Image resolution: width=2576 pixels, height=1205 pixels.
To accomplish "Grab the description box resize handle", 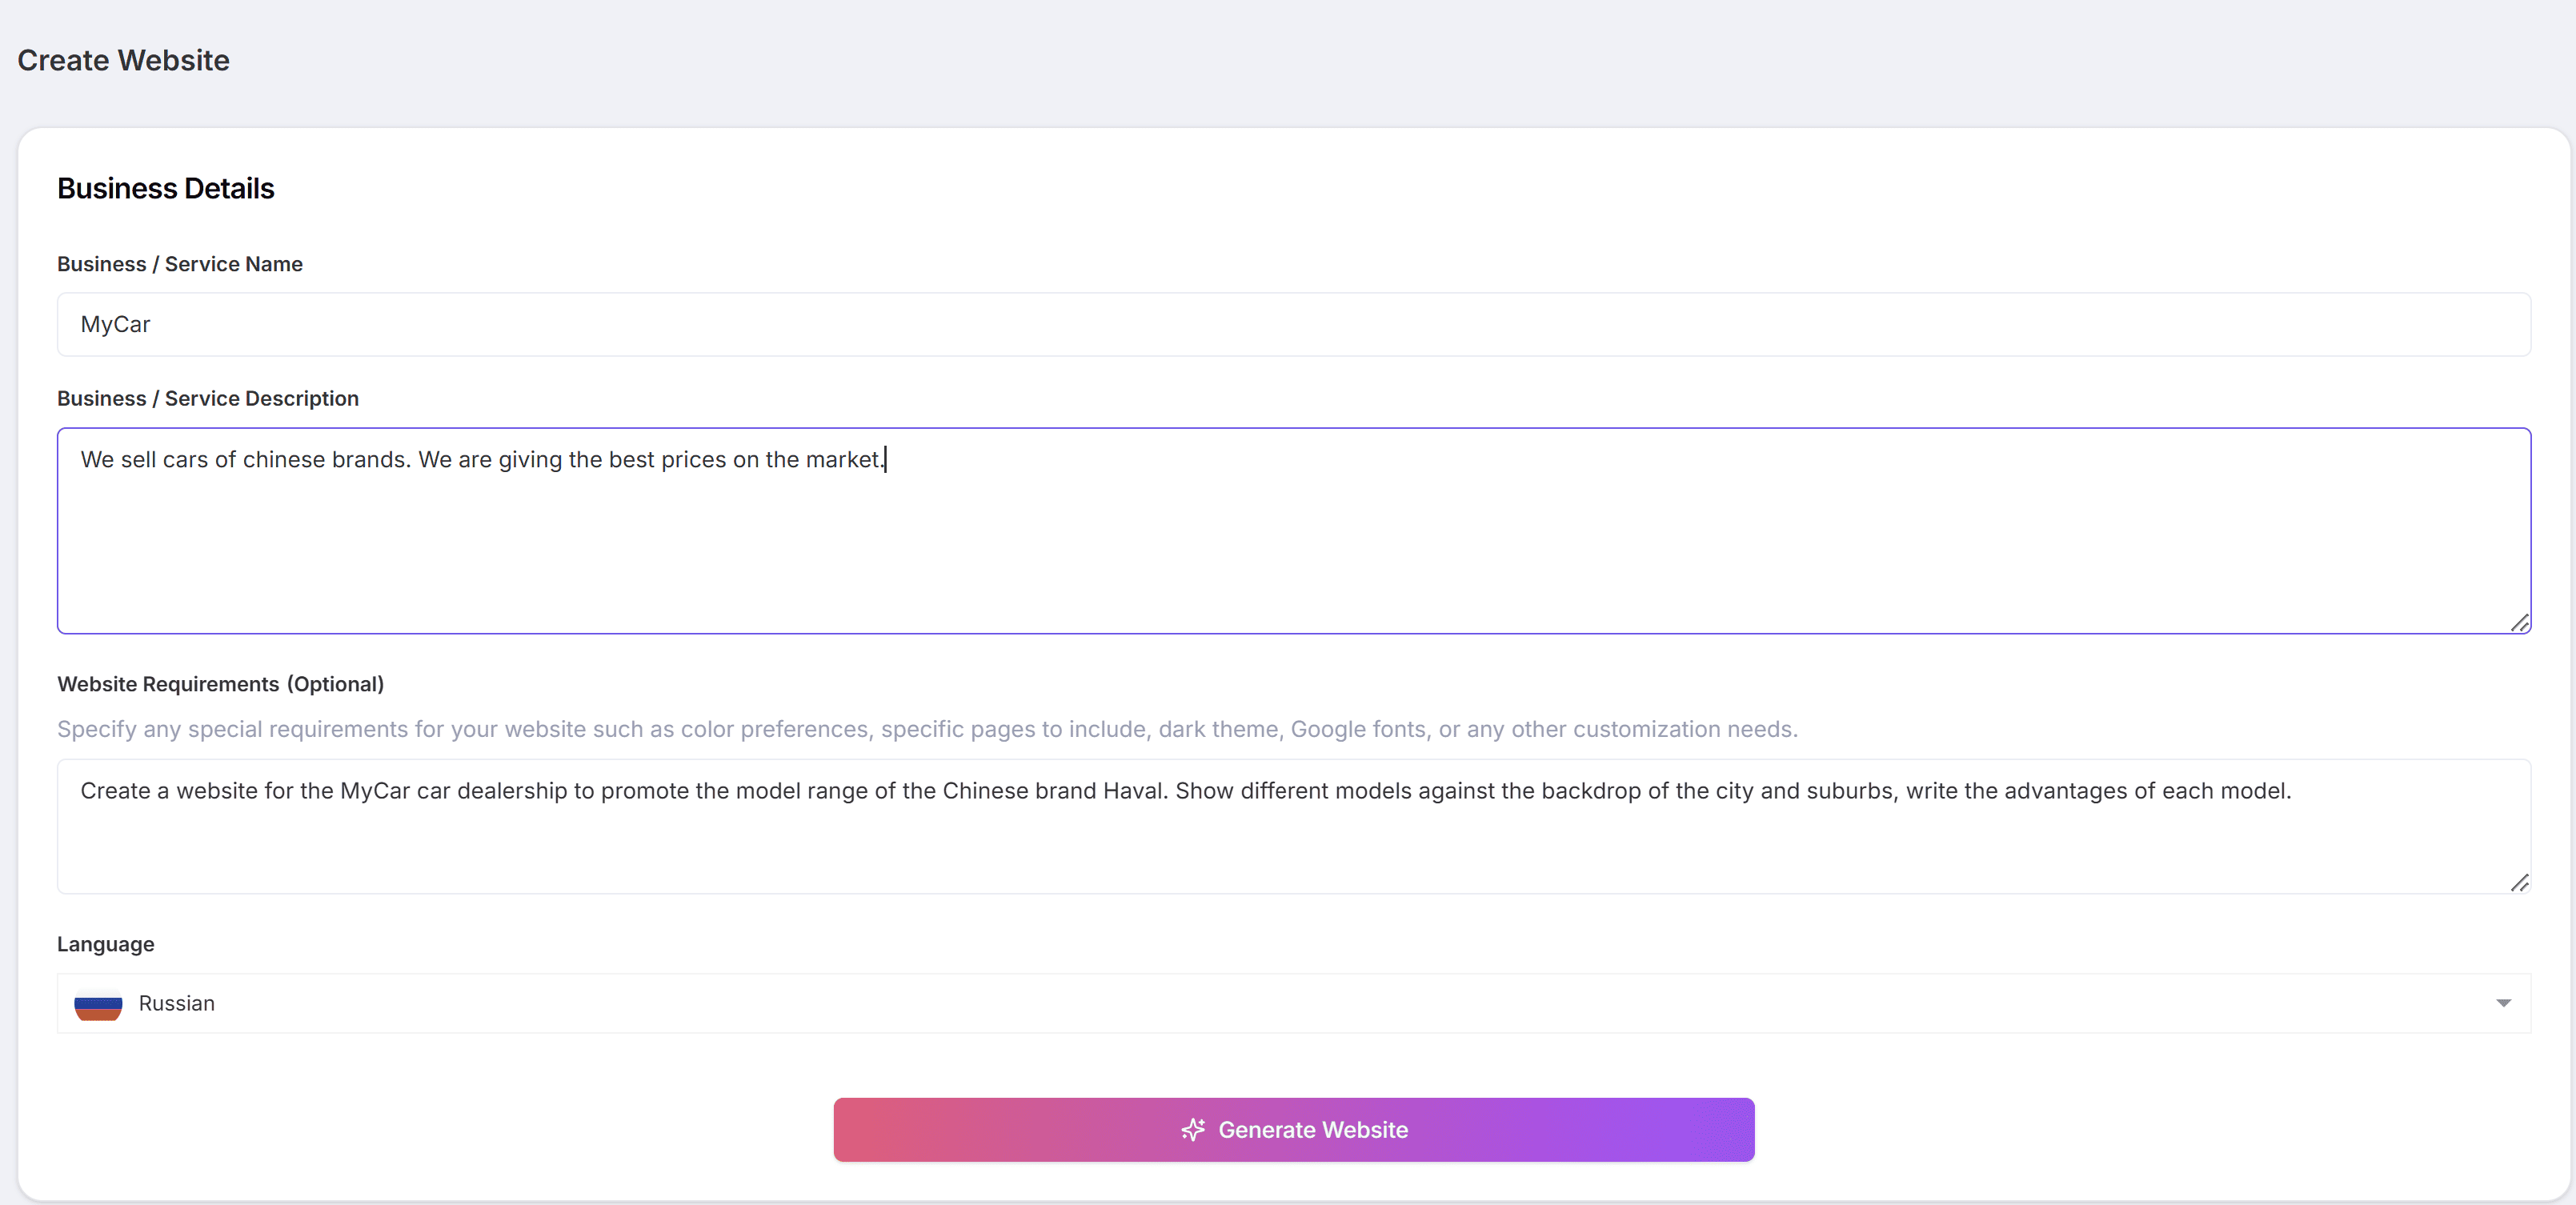I will click(2519, 623).
